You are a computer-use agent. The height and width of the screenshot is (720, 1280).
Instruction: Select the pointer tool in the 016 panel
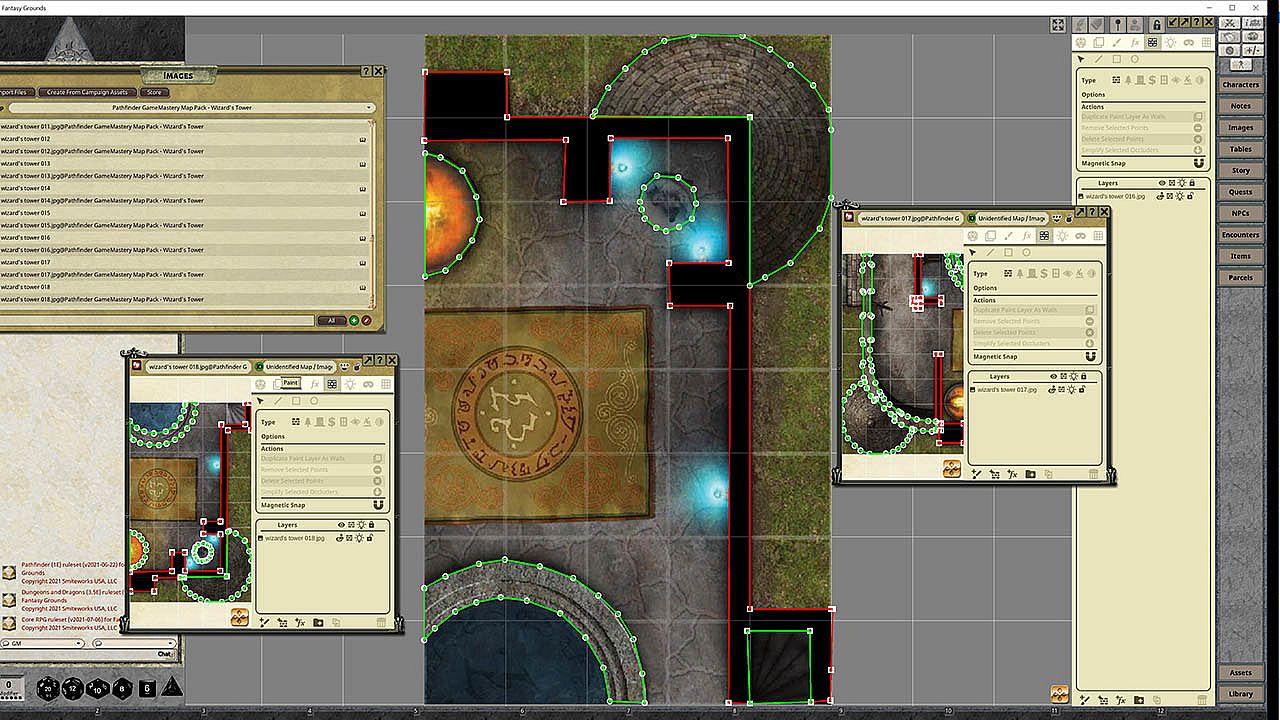[x=1082, y=60]
